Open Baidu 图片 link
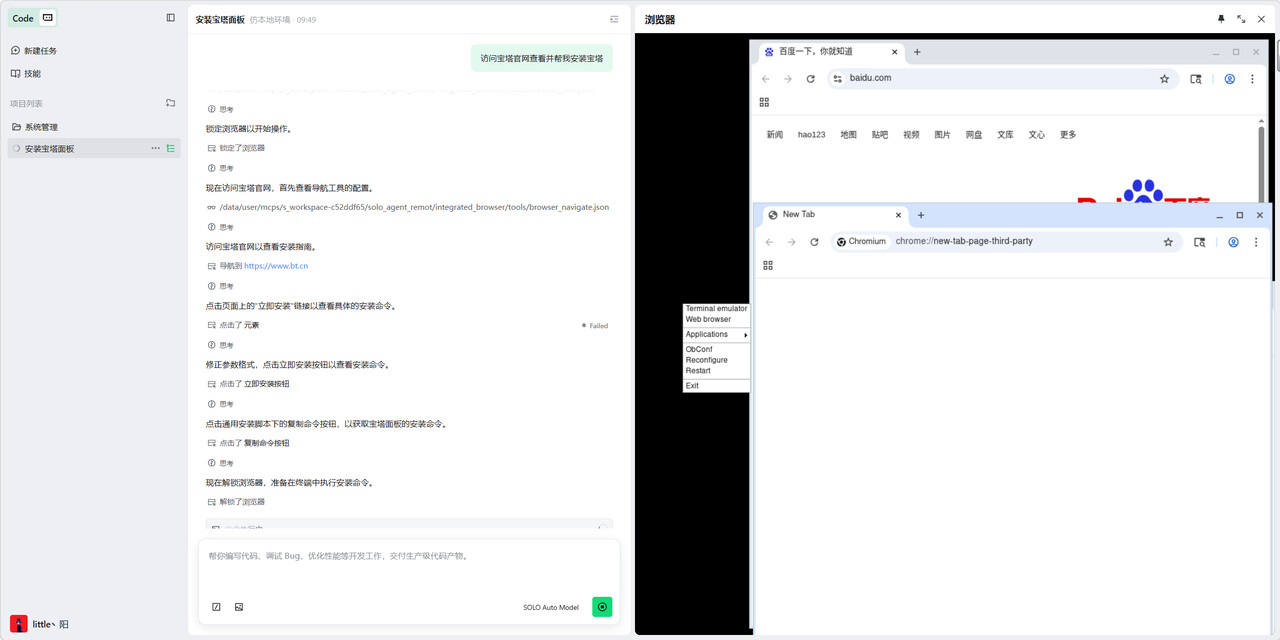Viewport: 1280px width, 640px height. pos(942,135)
